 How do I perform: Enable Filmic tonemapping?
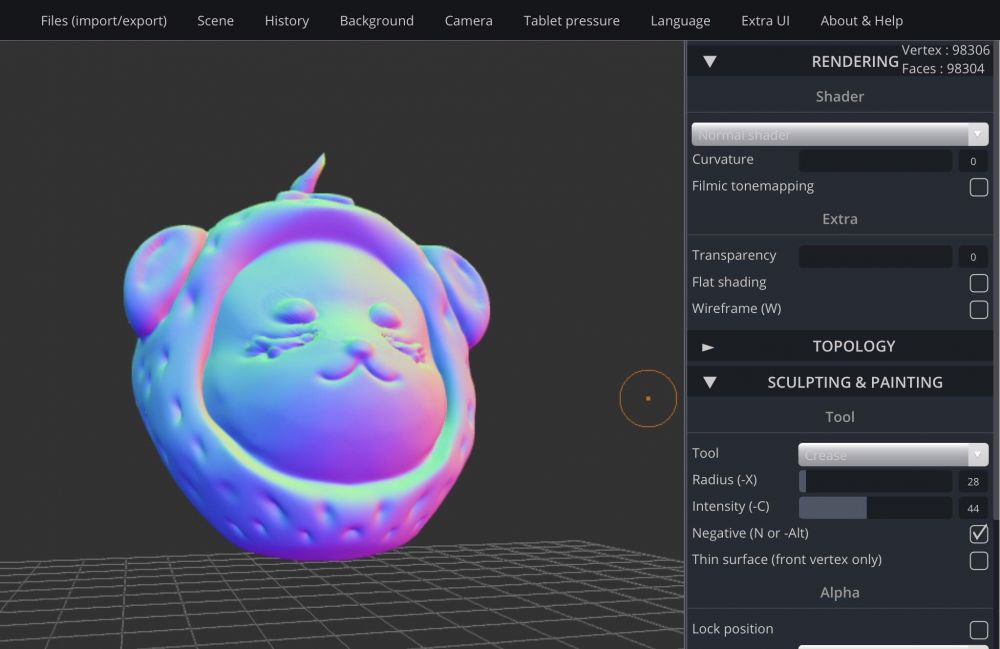click(978, 187)
